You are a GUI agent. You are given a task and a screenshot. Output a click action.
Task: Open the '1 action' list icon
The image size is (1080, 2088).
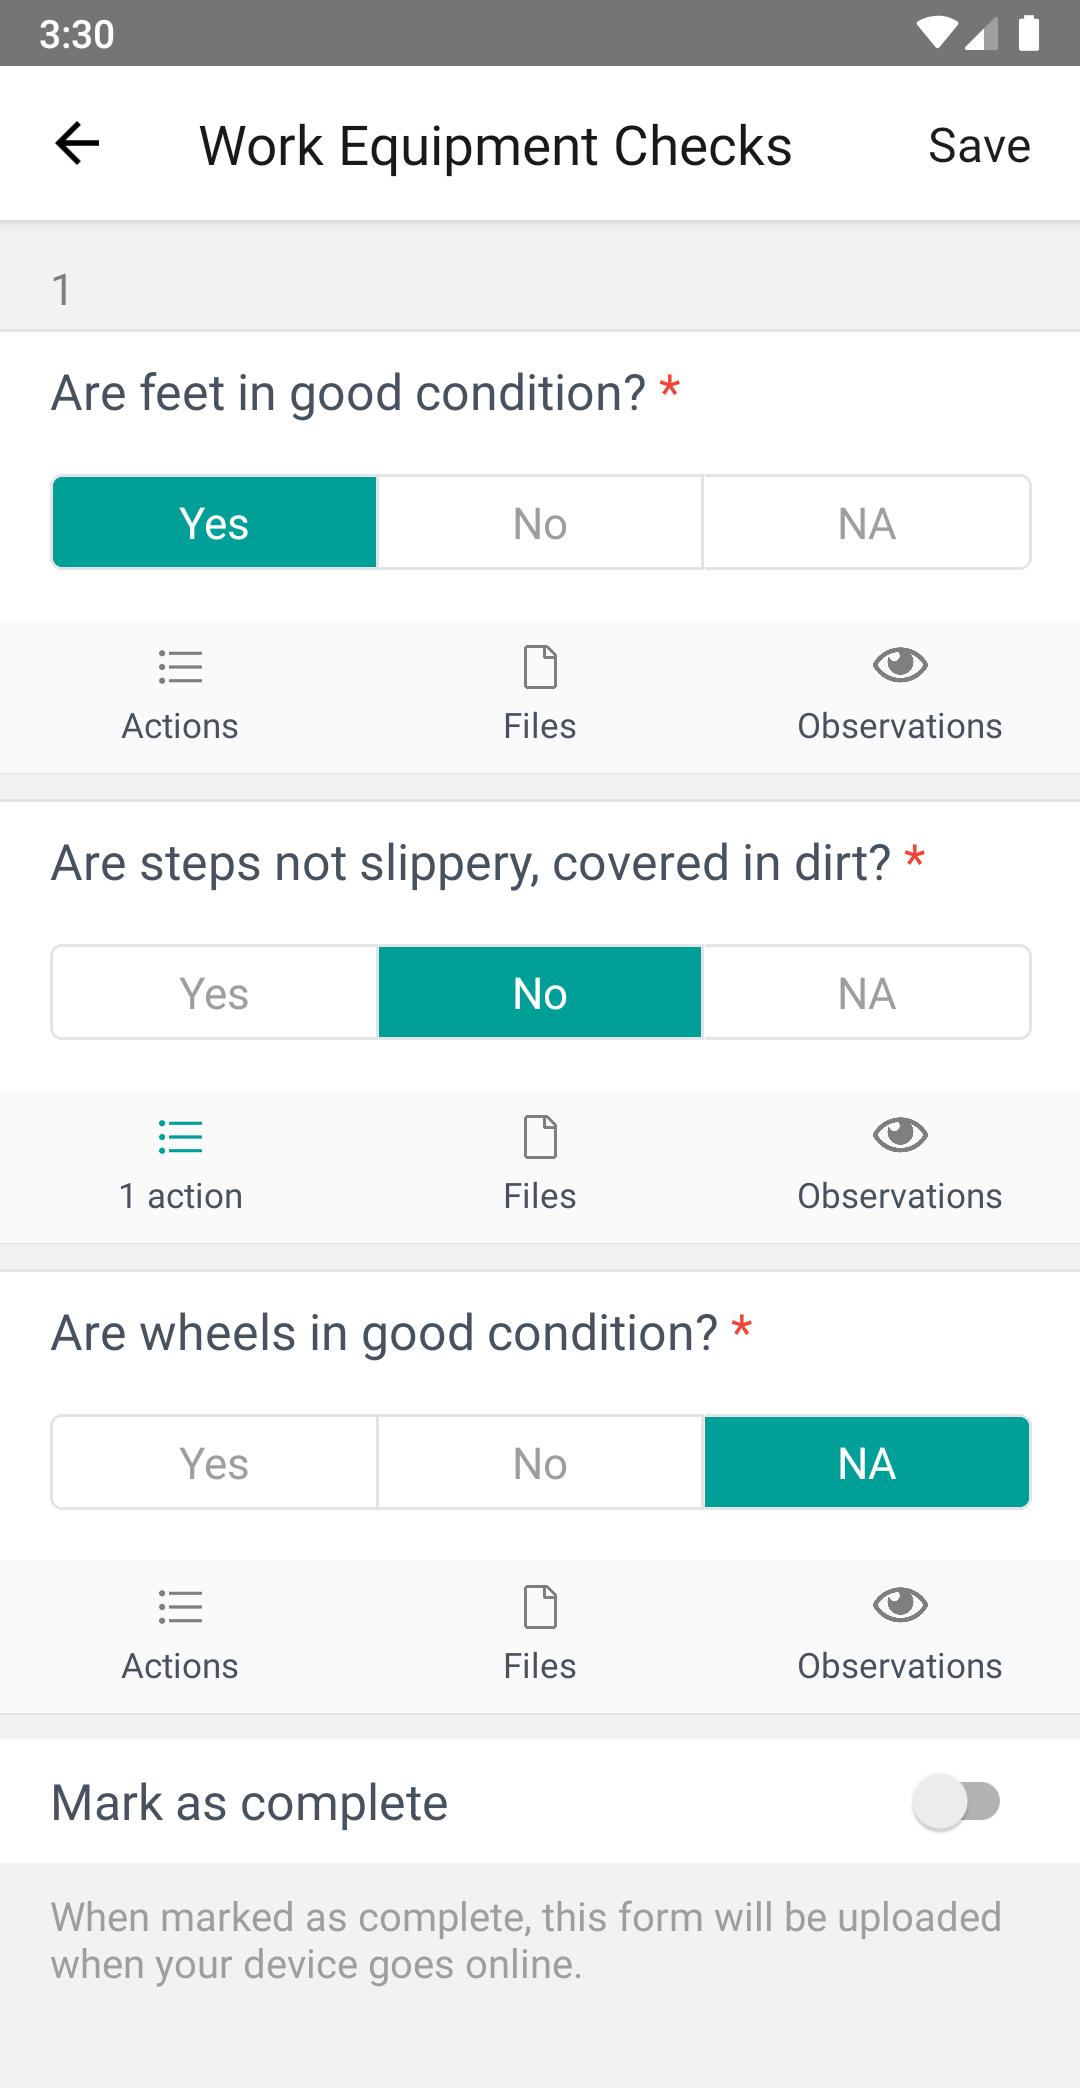click(180, 1137)
